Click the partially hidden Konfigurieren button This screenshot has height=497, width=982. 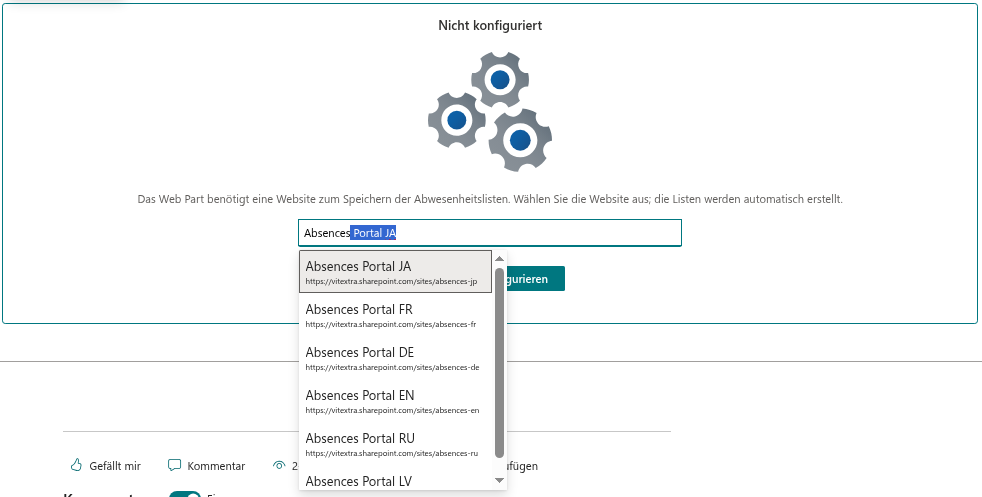[x=535, y=279]
